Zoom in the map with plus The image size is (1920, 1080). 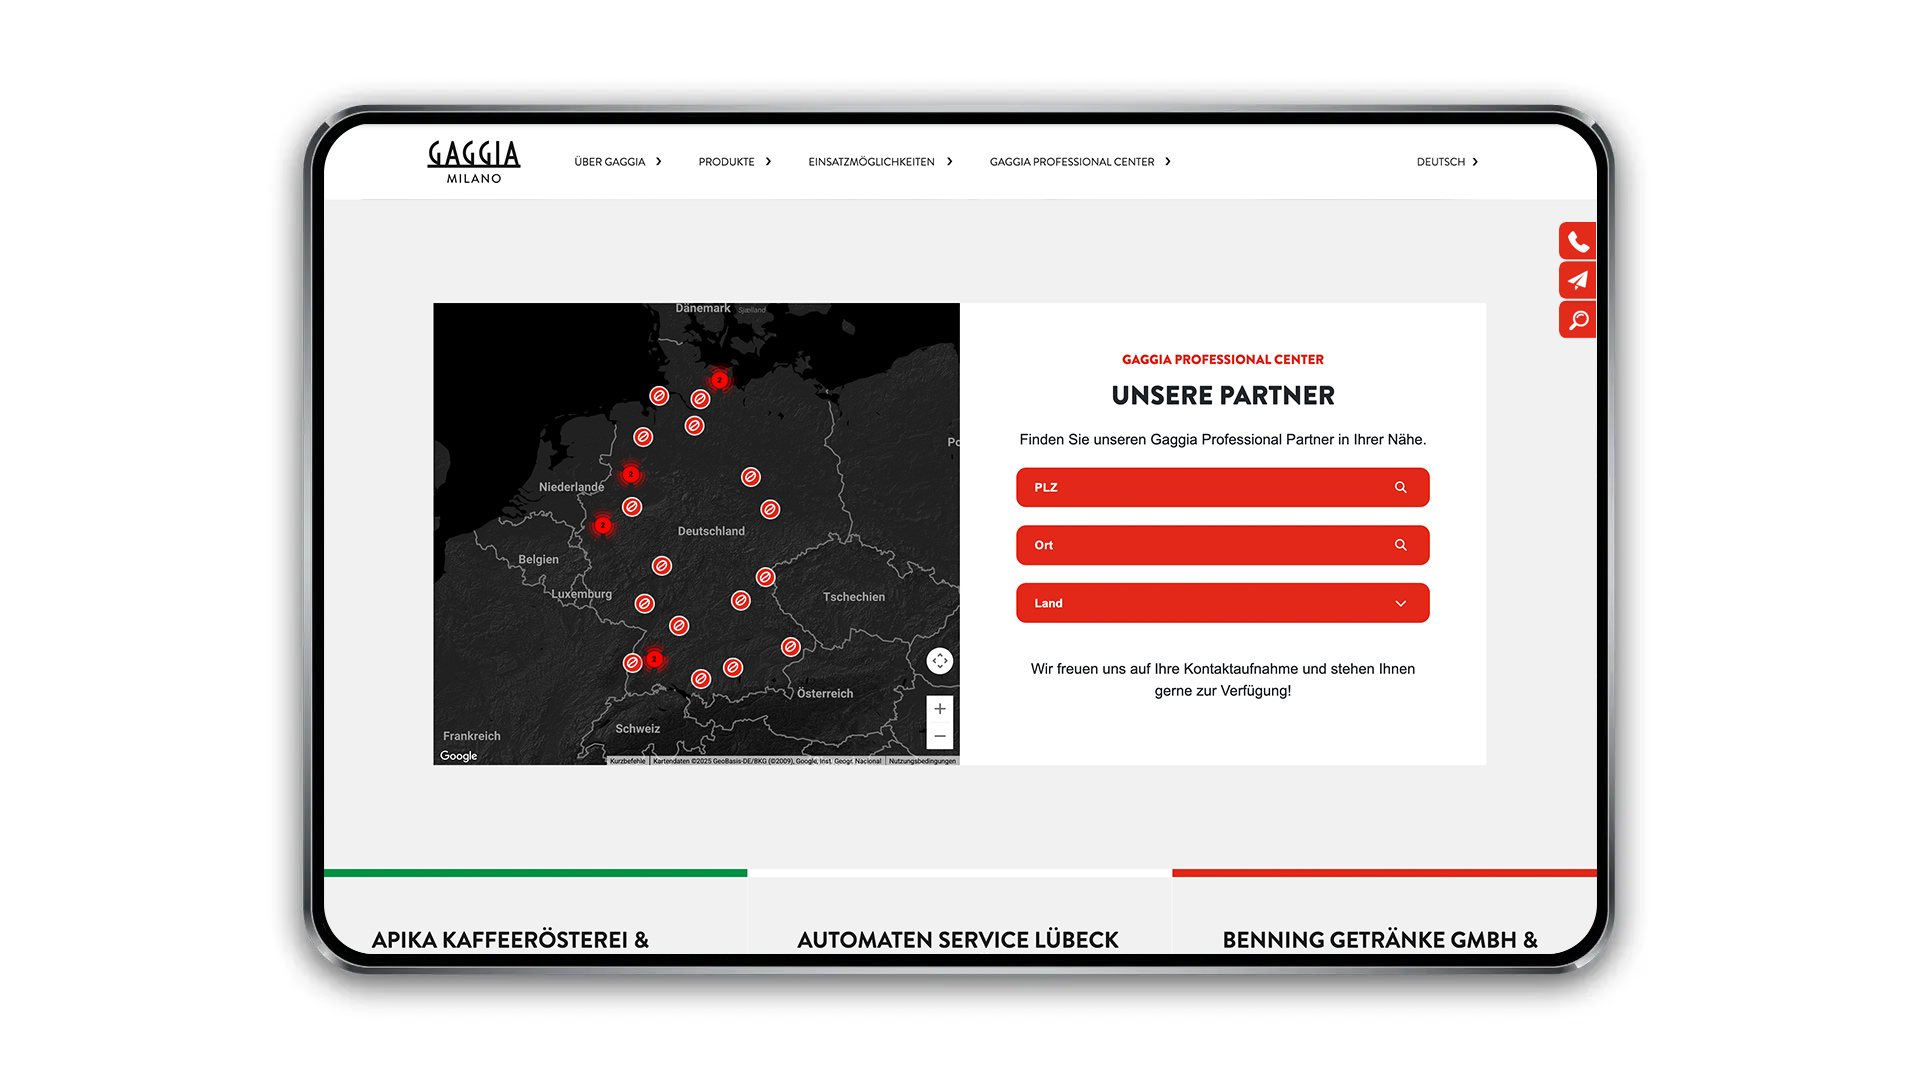coord(940,709)
